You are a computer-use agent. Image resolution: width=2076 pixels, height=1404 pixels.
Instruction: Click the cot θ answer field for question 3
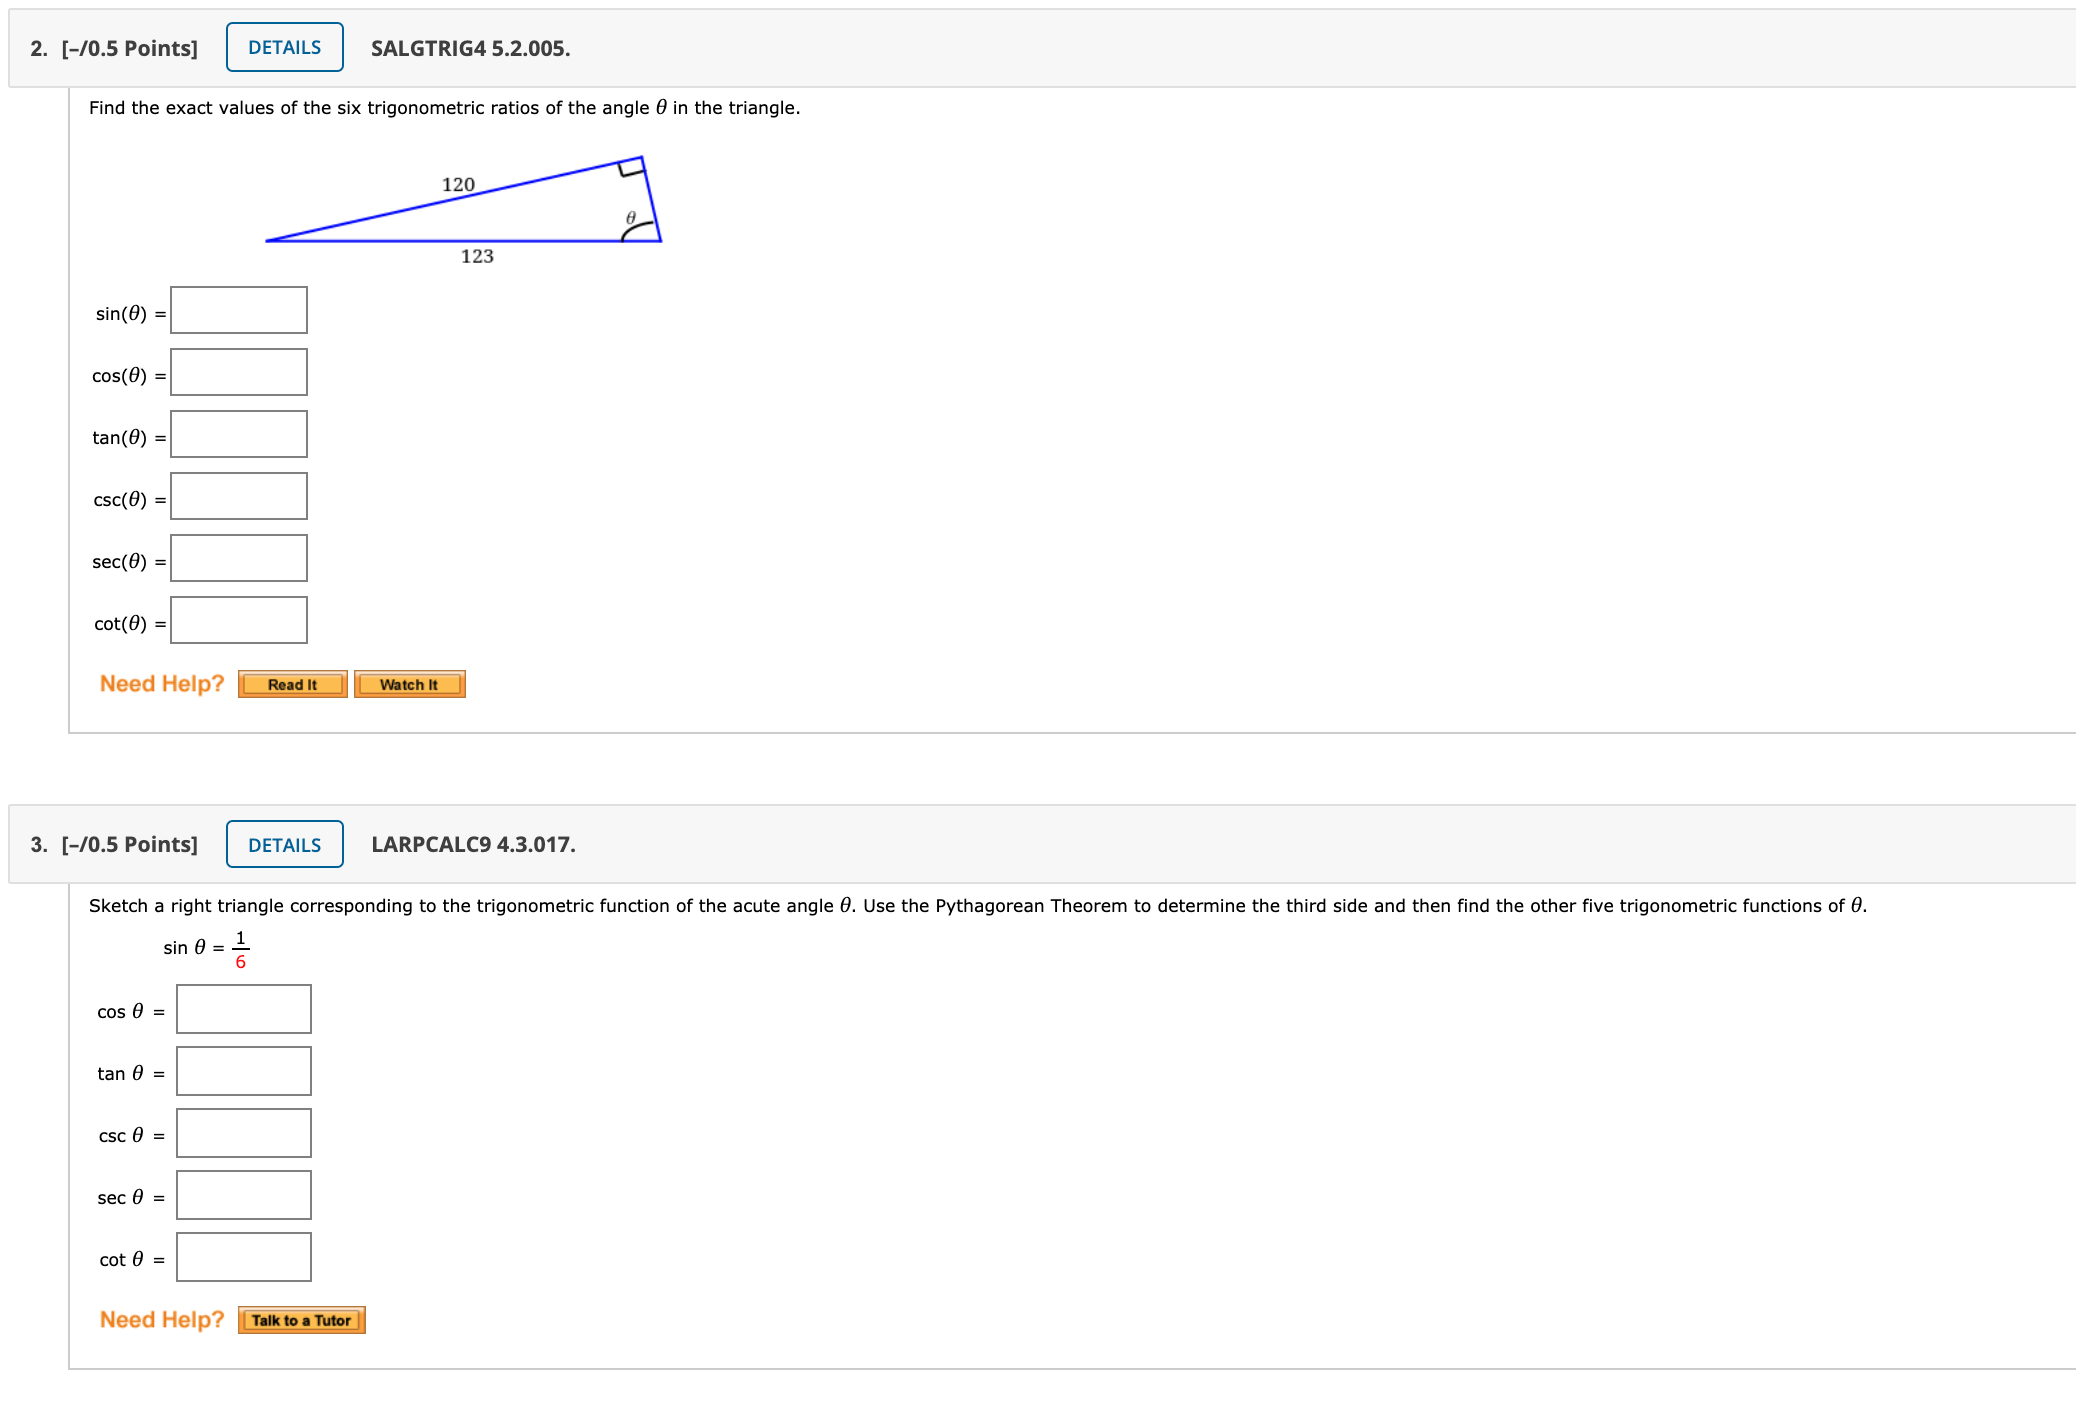click(243, 1256)
